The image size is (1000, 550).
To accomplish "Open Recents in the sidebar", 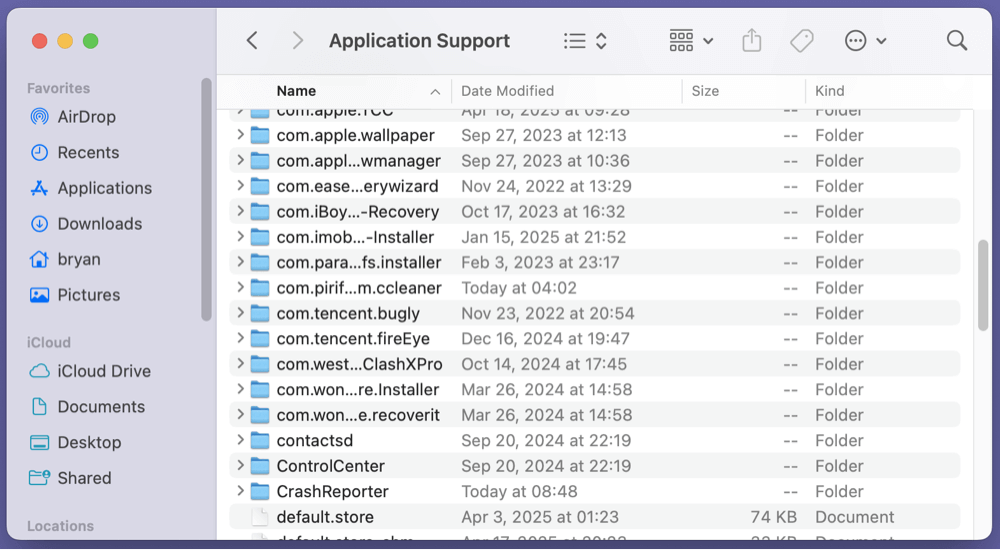I will pyautogui.click(x=75, y=152).
